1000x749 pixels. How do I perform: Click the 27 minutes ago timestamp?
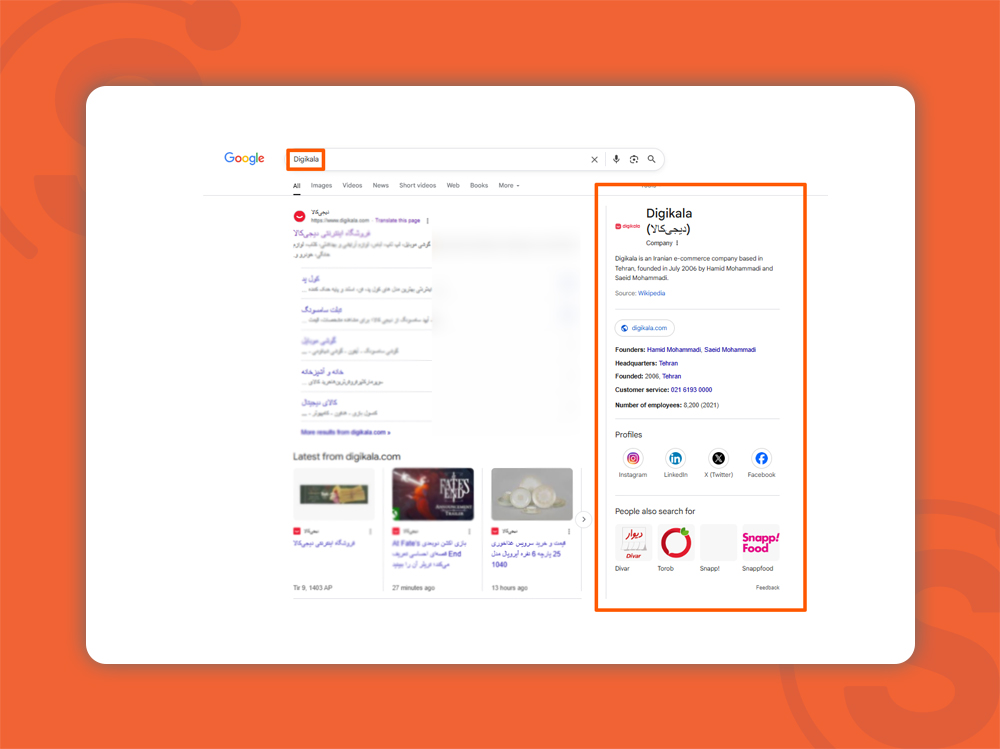(413, 588)
